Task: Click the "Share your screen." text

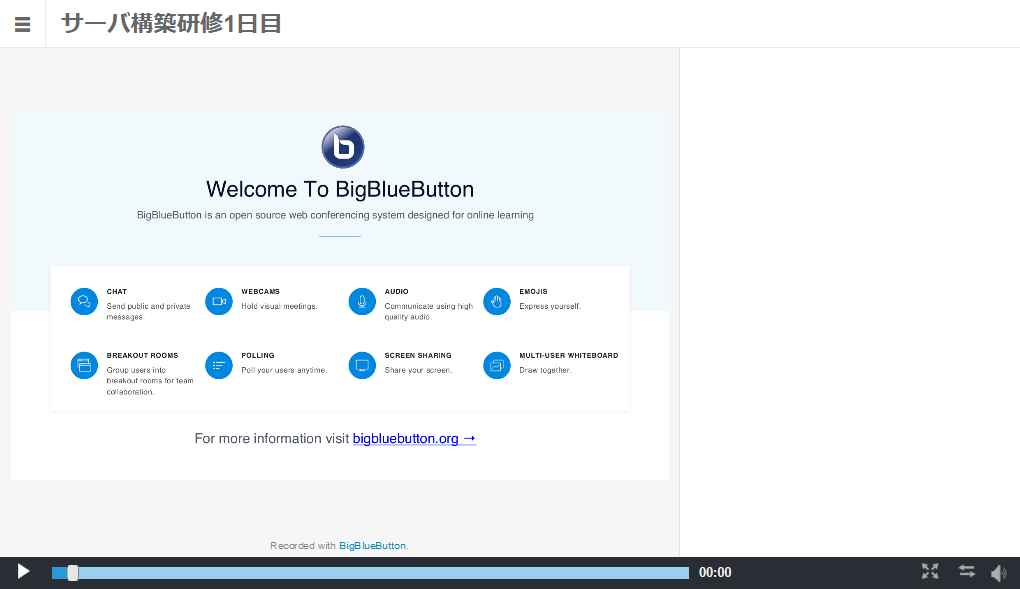Action: click(418, 370)
